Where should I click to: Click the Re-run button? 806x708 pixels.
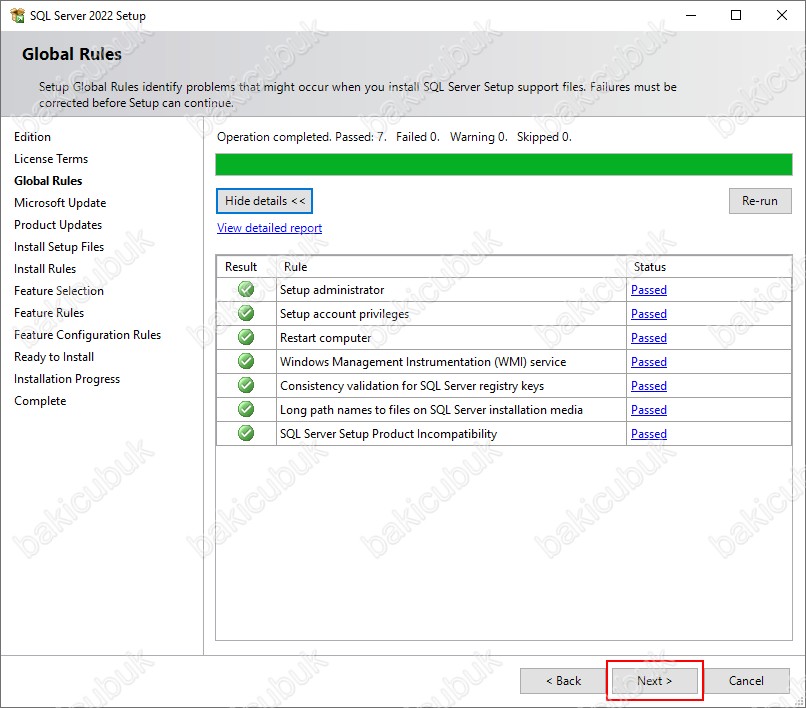click(760, 201)
